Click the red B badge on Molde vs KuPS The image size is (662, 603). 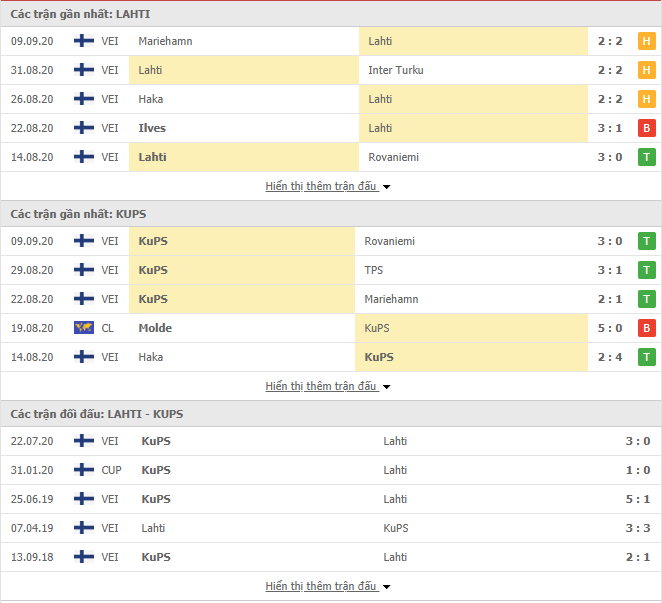click(x=646, y=328)
